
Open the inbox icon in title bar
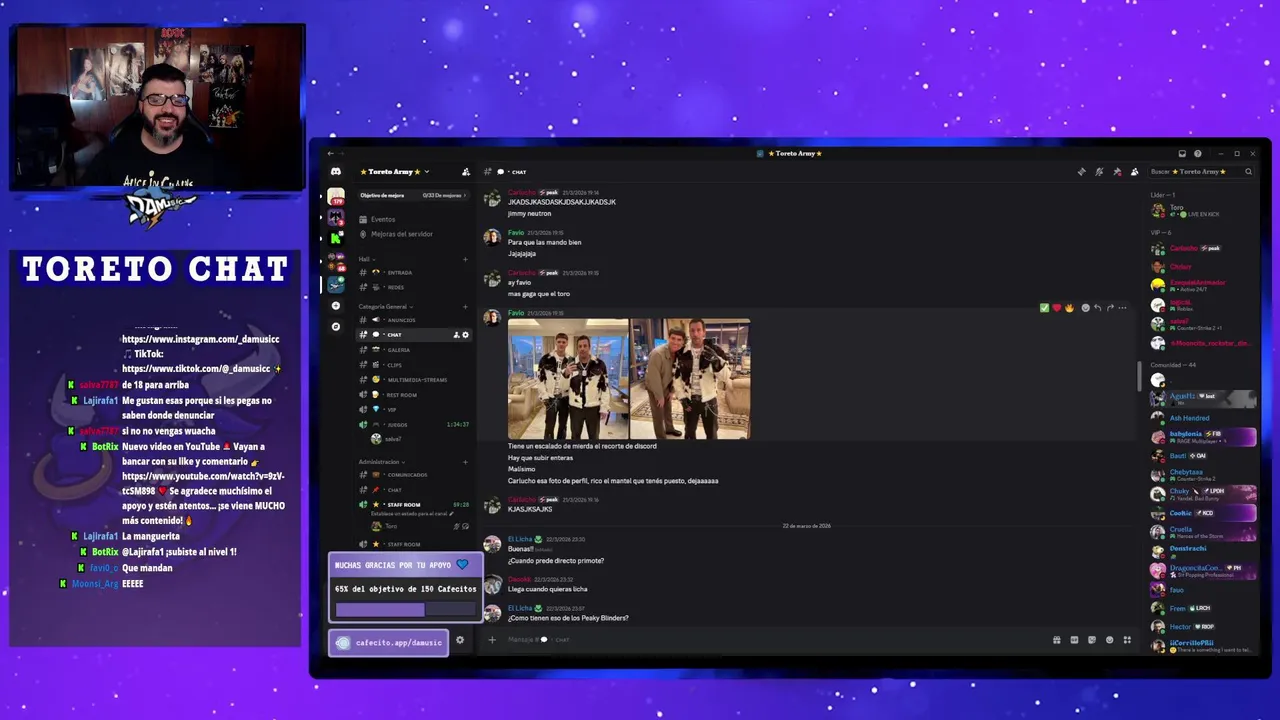tap(1182, 154)
